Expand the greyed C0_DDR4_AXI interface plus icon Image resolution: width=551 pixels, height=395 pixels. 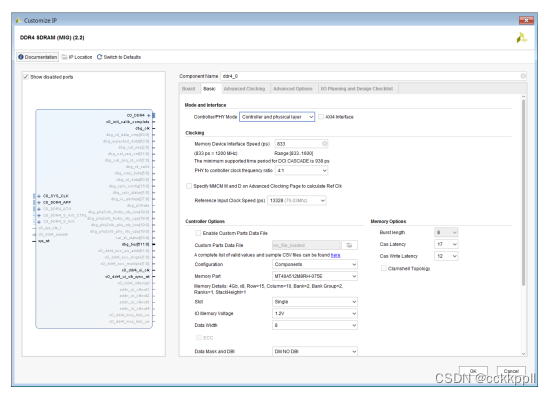point(39,209)
